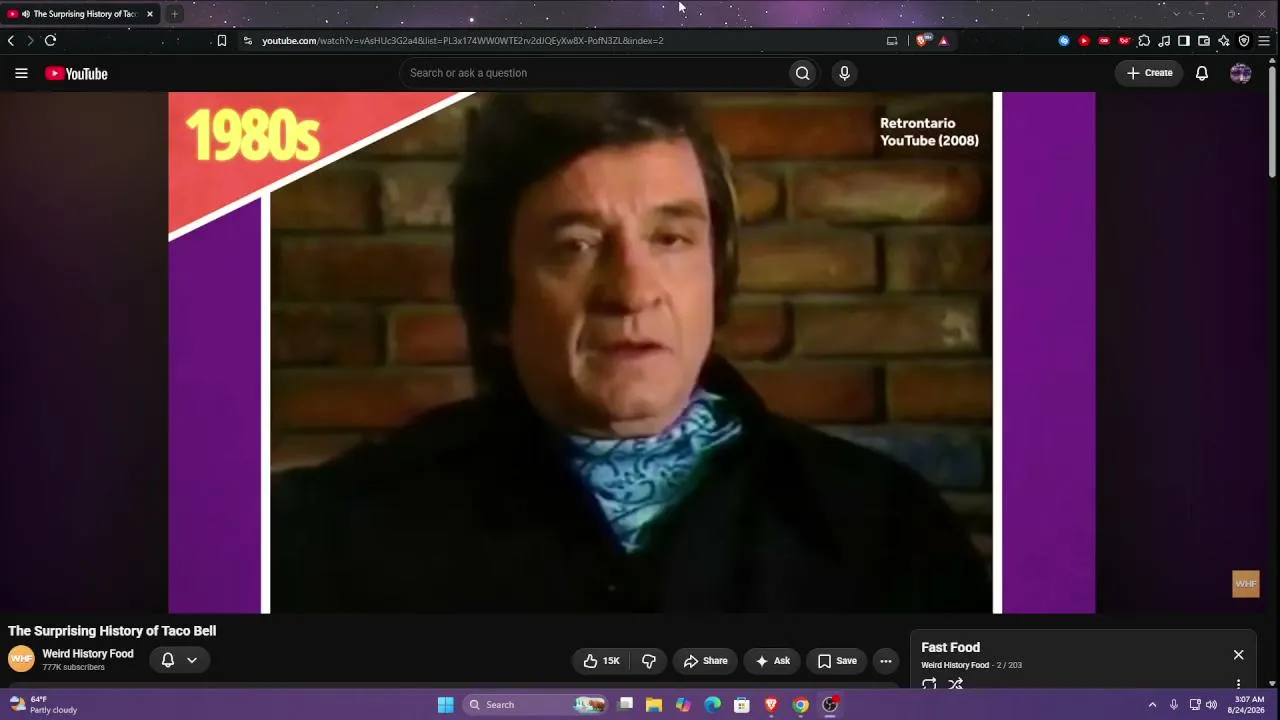Screen dimensions: 1280x720
Task: Open the browser extensions puzzle icon
Action: click(x=1144, y=41)
